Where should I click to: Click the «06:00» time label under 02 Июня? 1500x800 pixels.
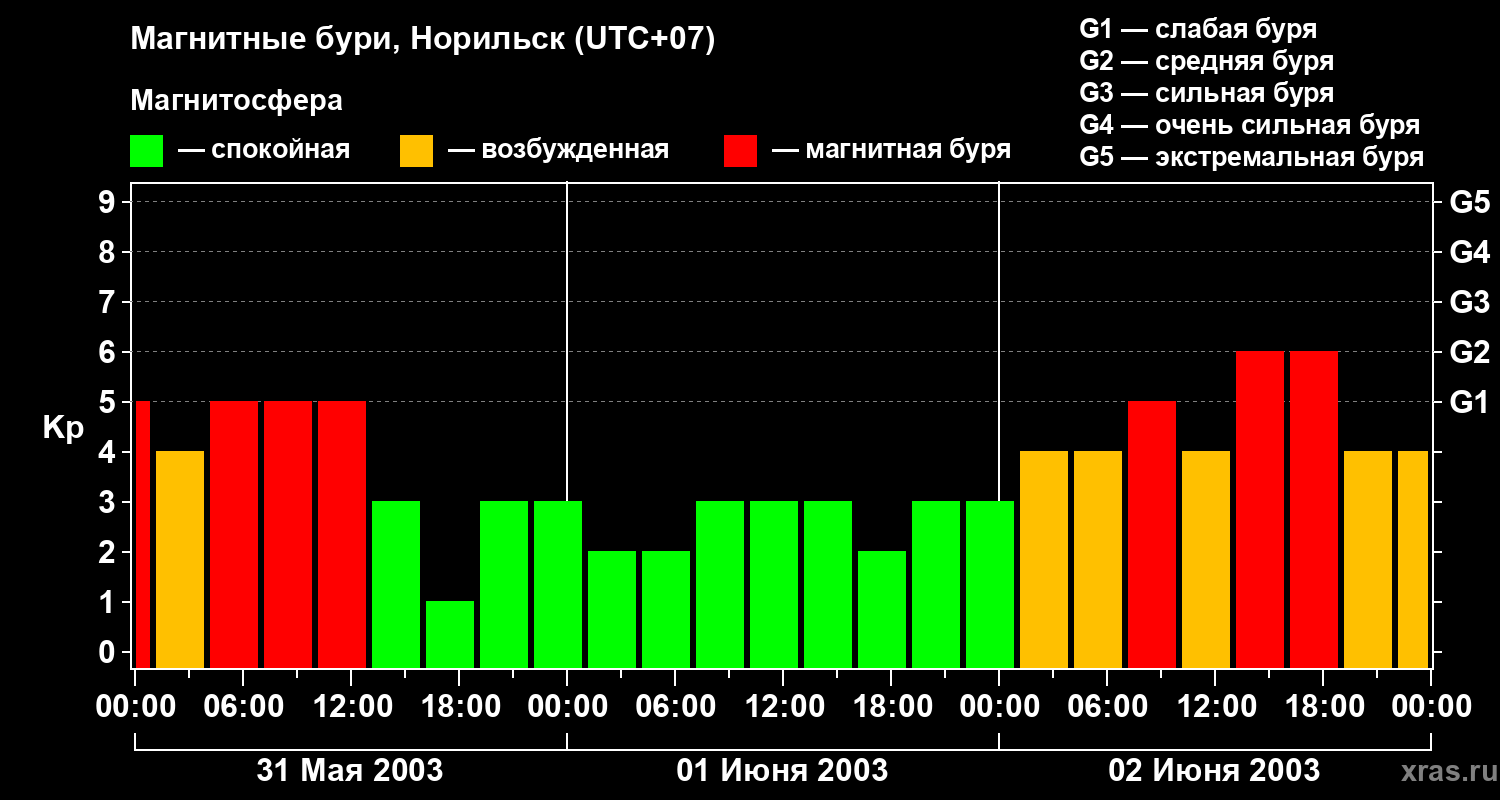tap(1107, 707)
